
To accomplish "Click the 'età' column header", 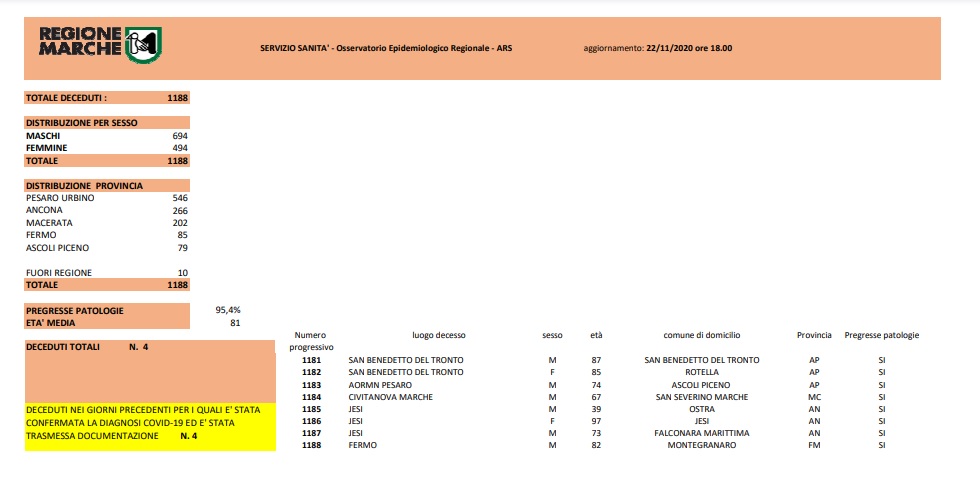I will click(596, 335).
